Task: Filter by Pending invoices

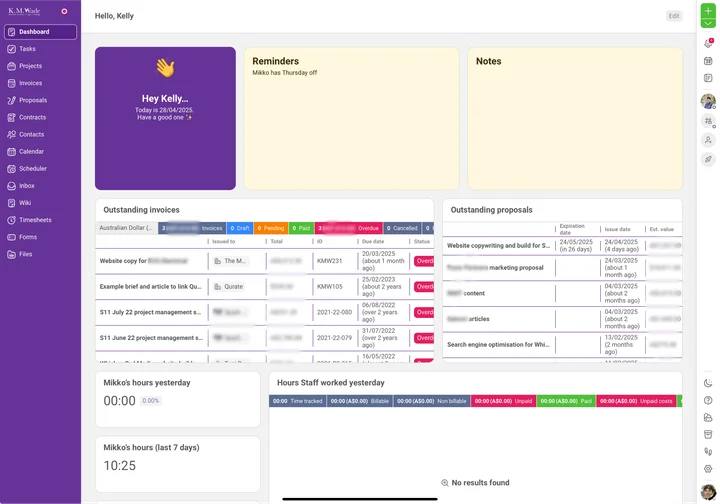Action: (x=270, y=228)
